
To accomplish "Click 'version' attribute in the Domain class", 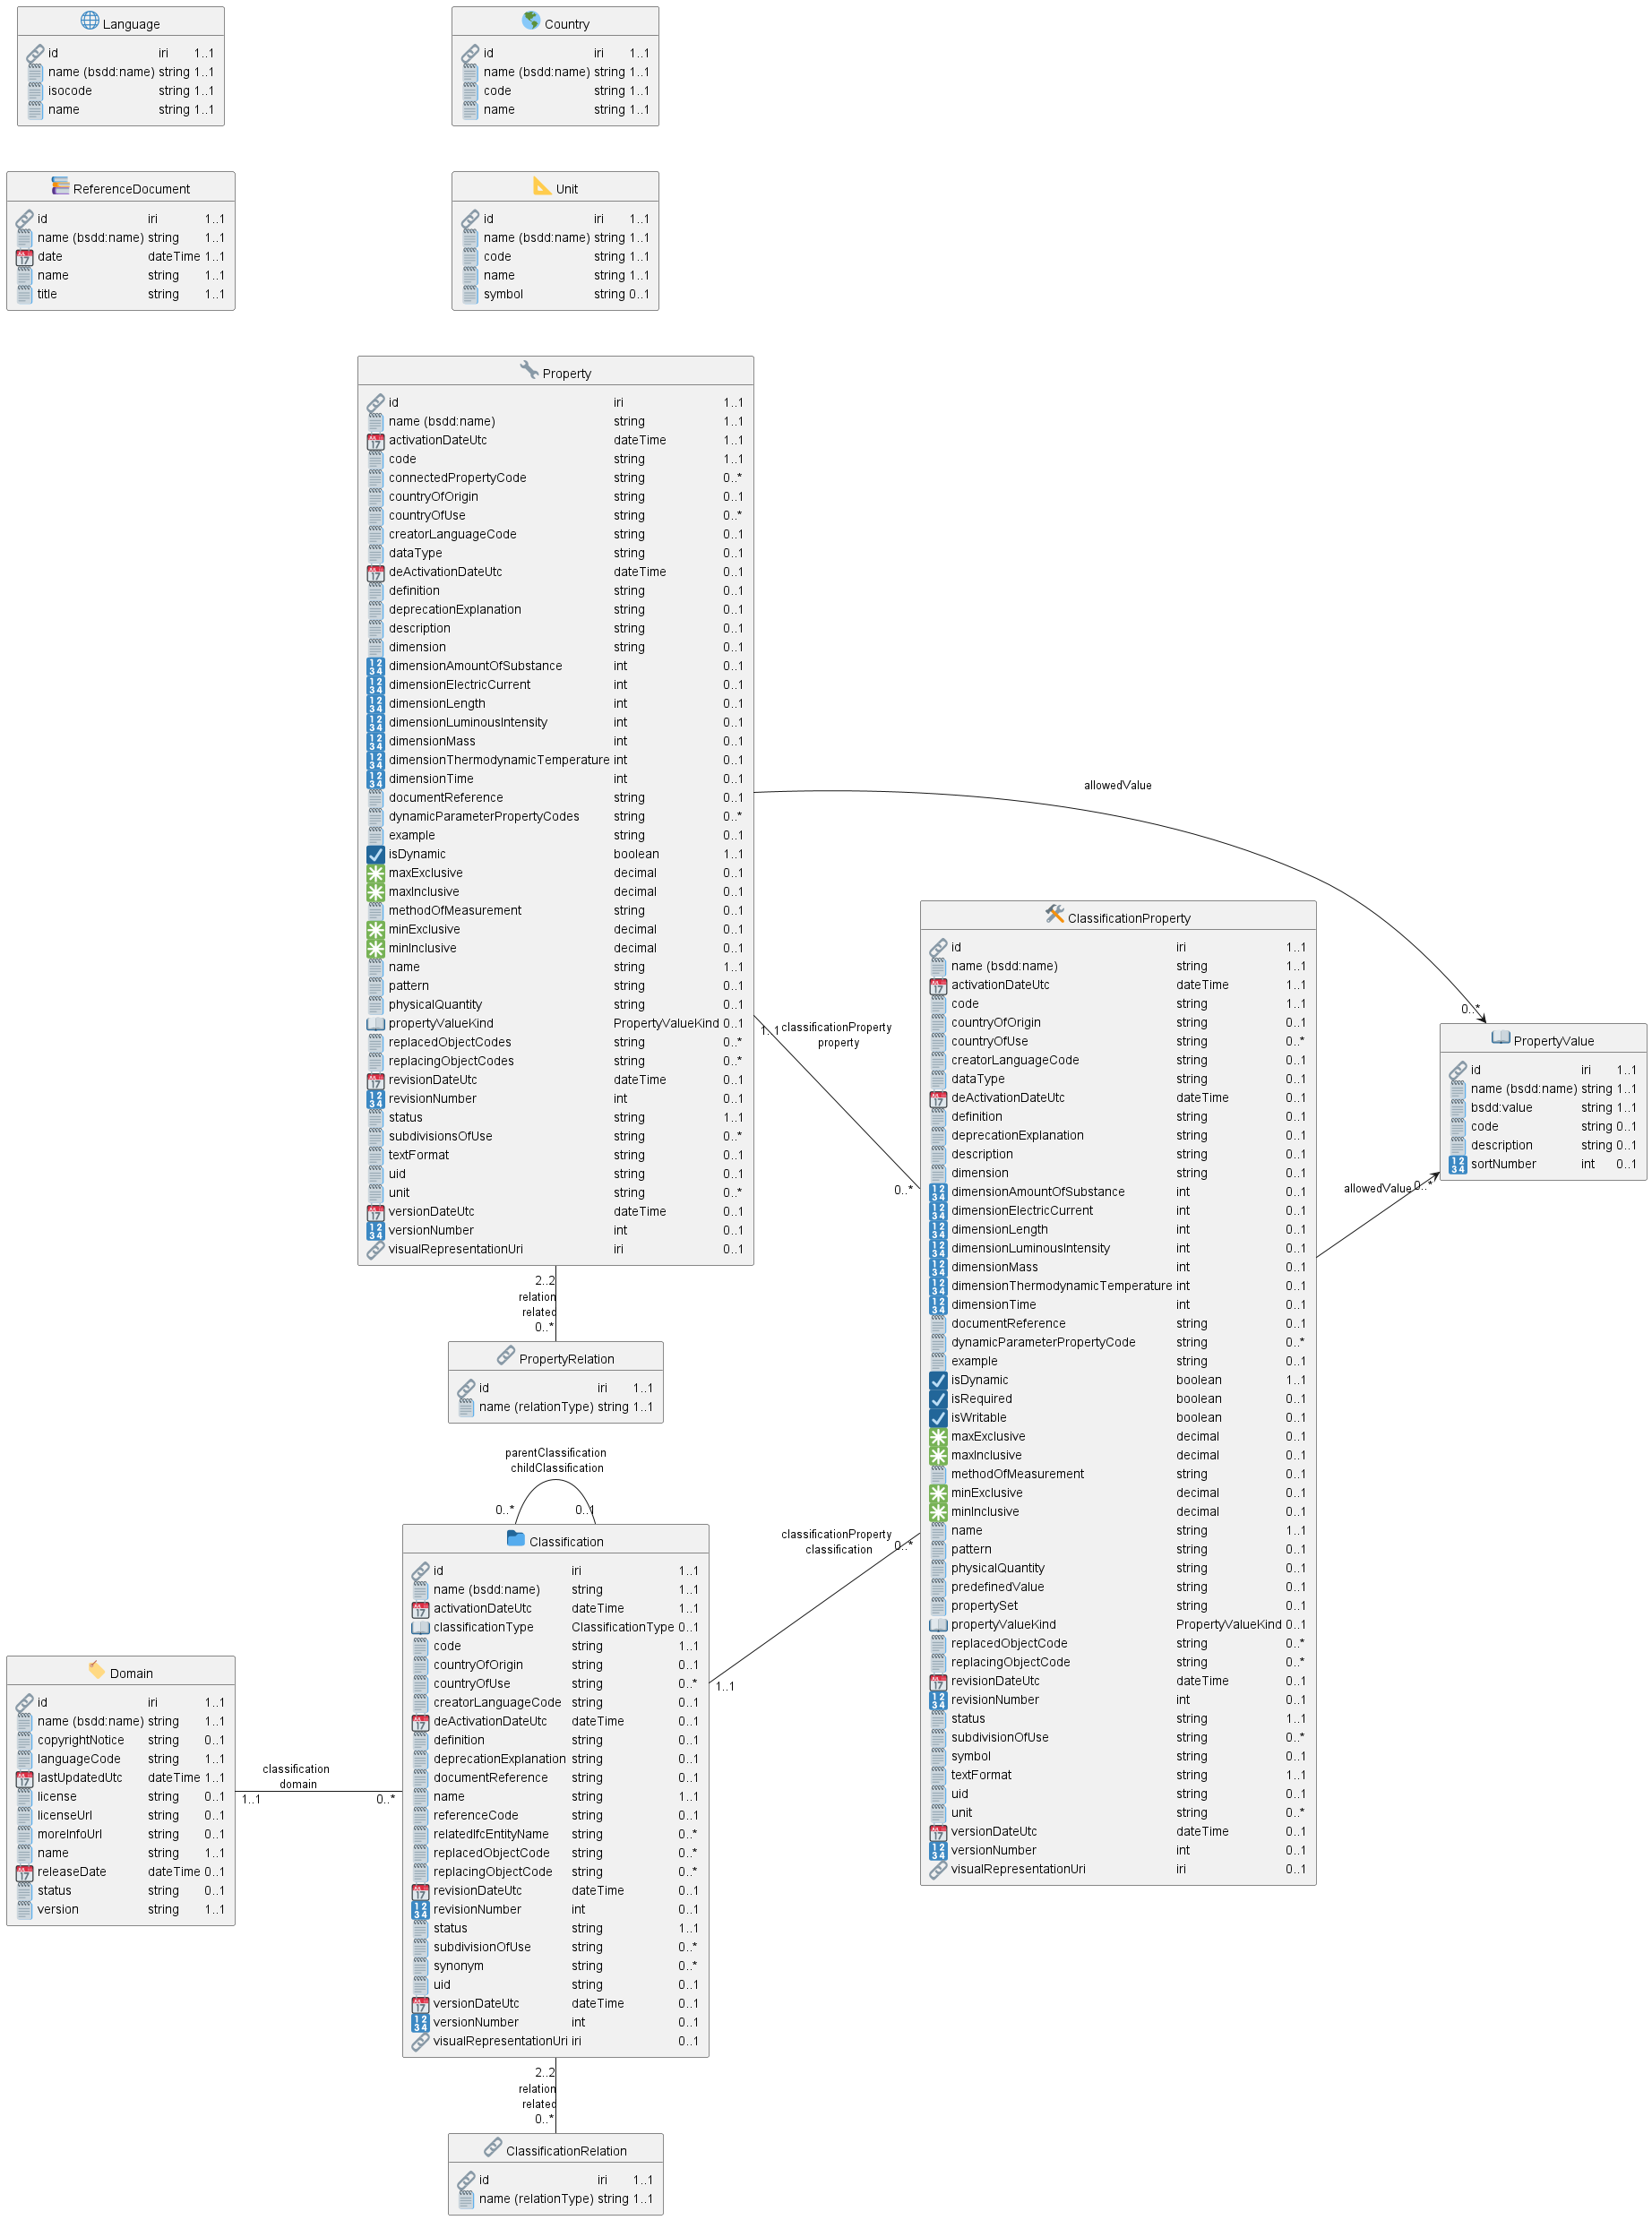I will [x=58, y=1910].
